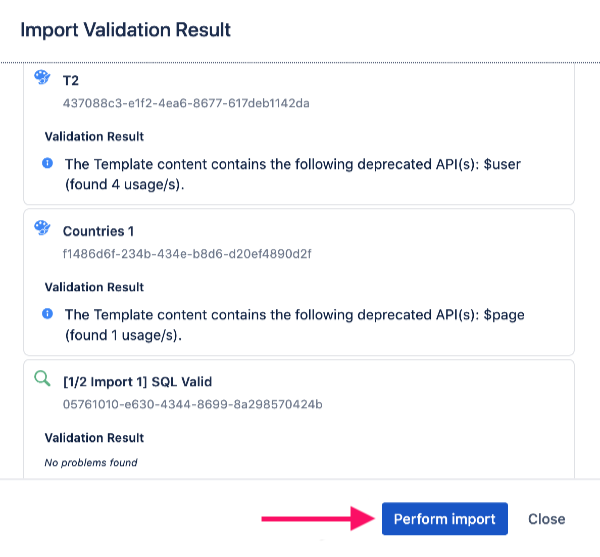
Task: Click the No problems found text
Action: pyautogui.click(x=91, y=462)
